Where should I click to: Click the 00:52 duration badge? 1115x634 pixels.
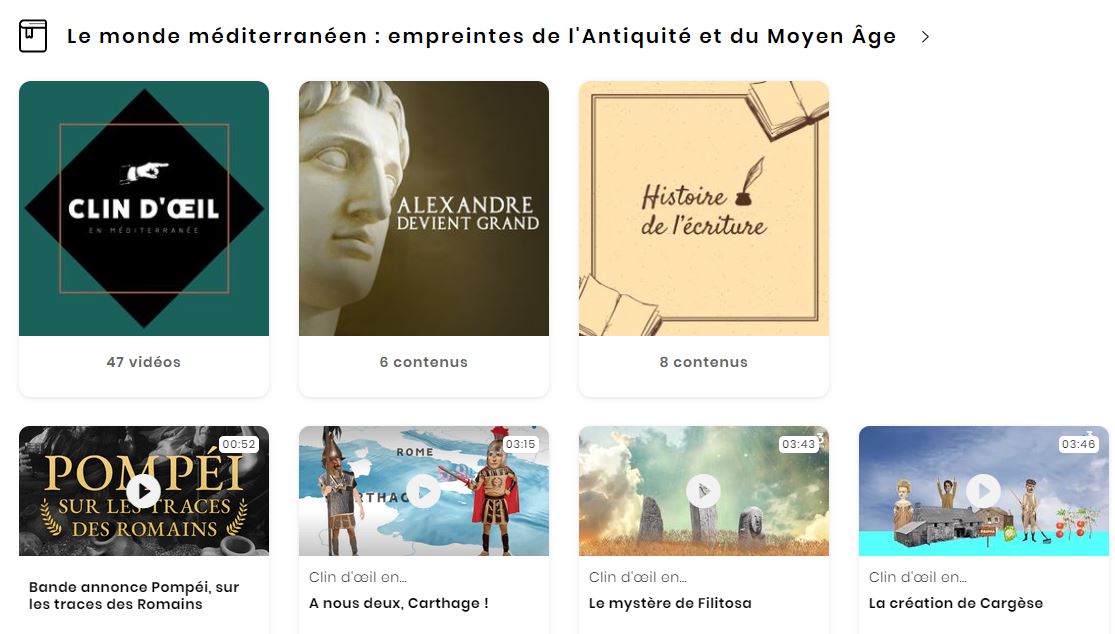(x=239, y=444)
